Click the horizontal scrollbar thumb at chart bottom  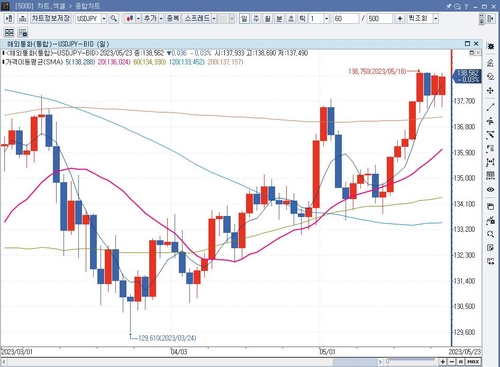pos(355,362)
